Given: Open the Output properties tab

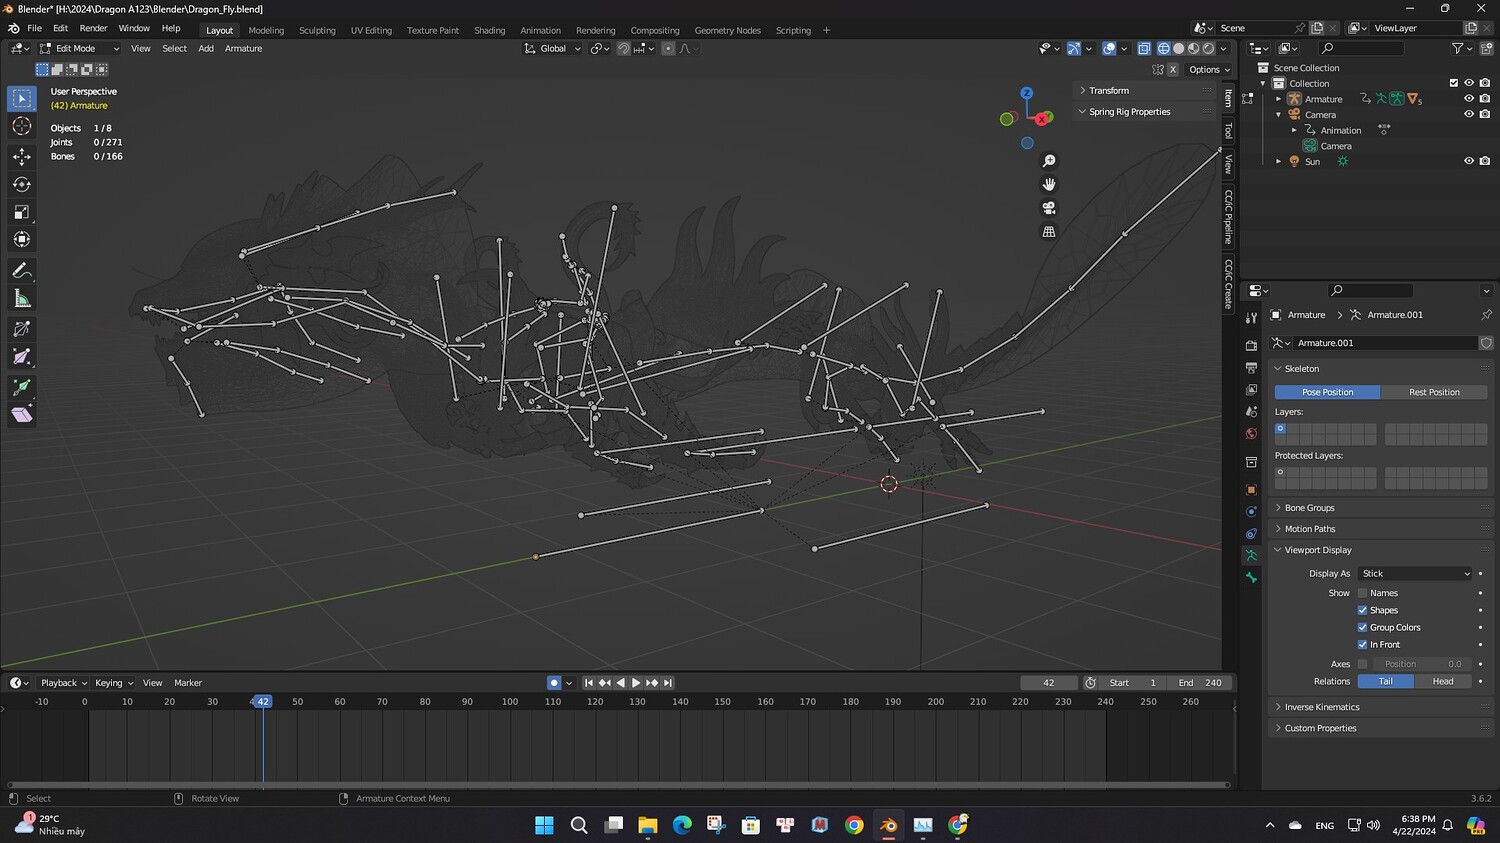Looking at the screenshot, I should coord(1251,368).
